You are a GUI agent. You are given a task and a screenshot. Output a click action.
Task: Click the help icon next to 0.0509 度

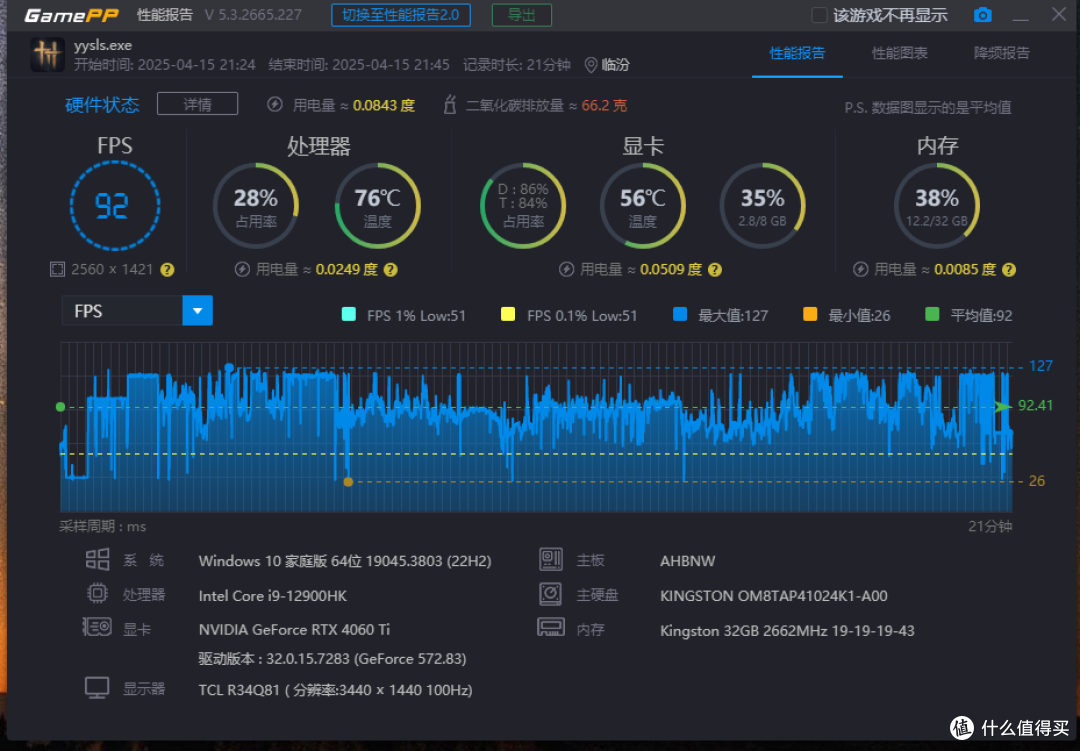point(715,270)
